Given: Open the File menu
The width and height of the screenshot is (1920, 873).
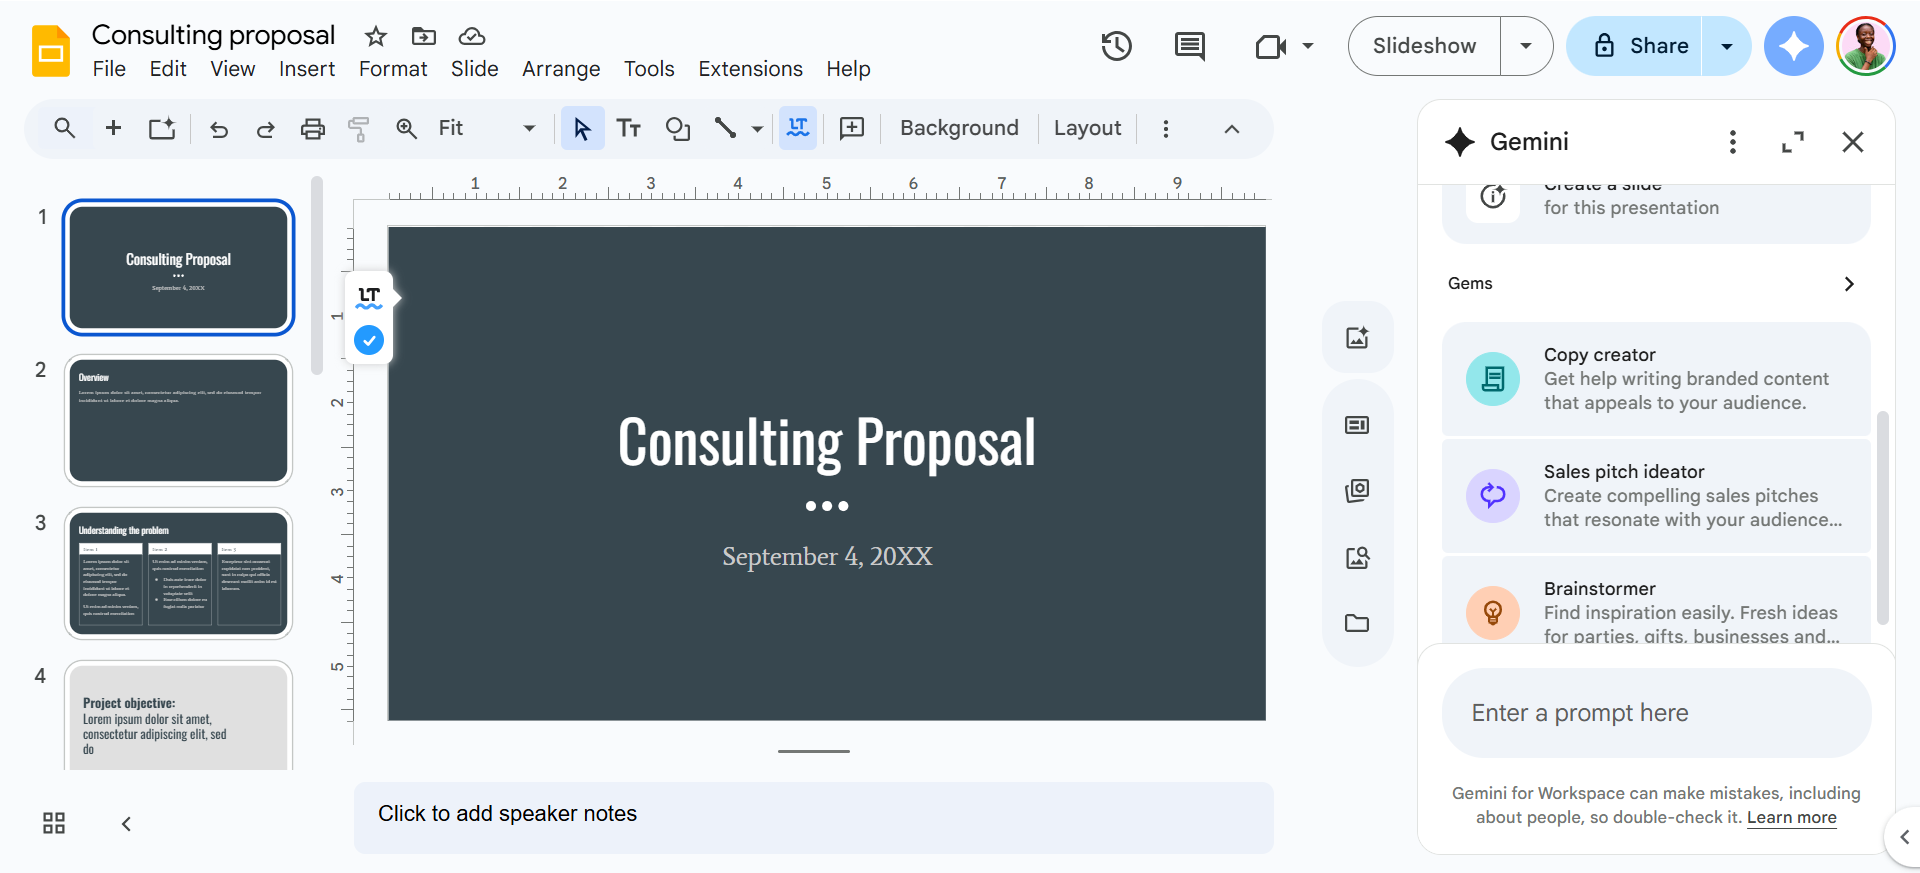Looking at the screenshot, I should pyautogui.click(x=109, y=69).
